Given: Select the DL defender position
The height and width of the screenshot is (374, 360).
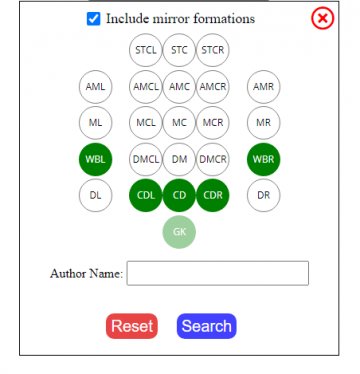Looking at the screenshot, I should pos(95,195).
